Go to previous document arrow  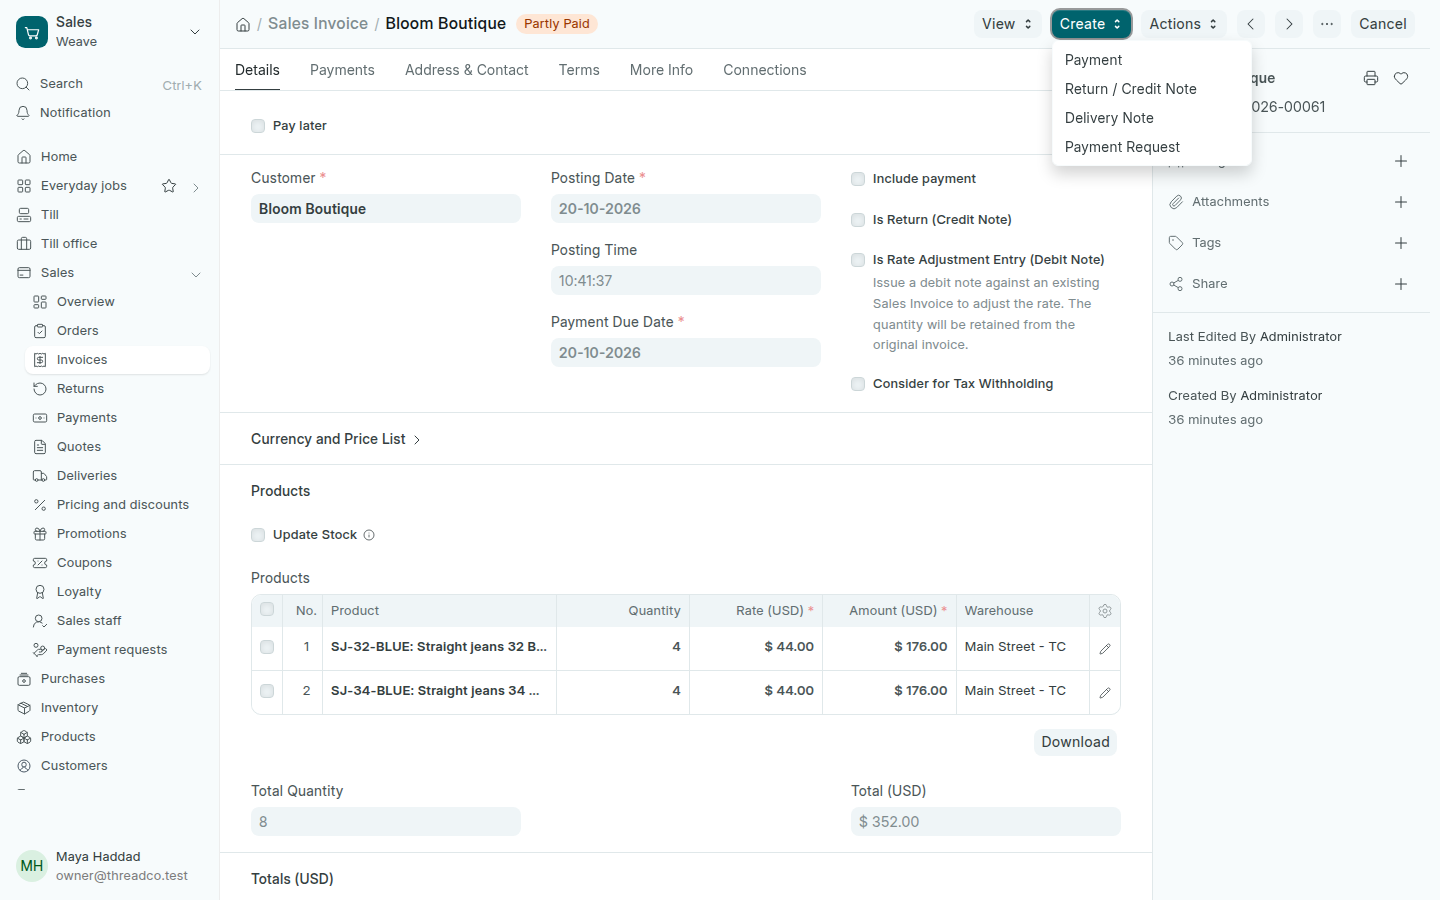pyautogui.click(x=1251, y=24)
